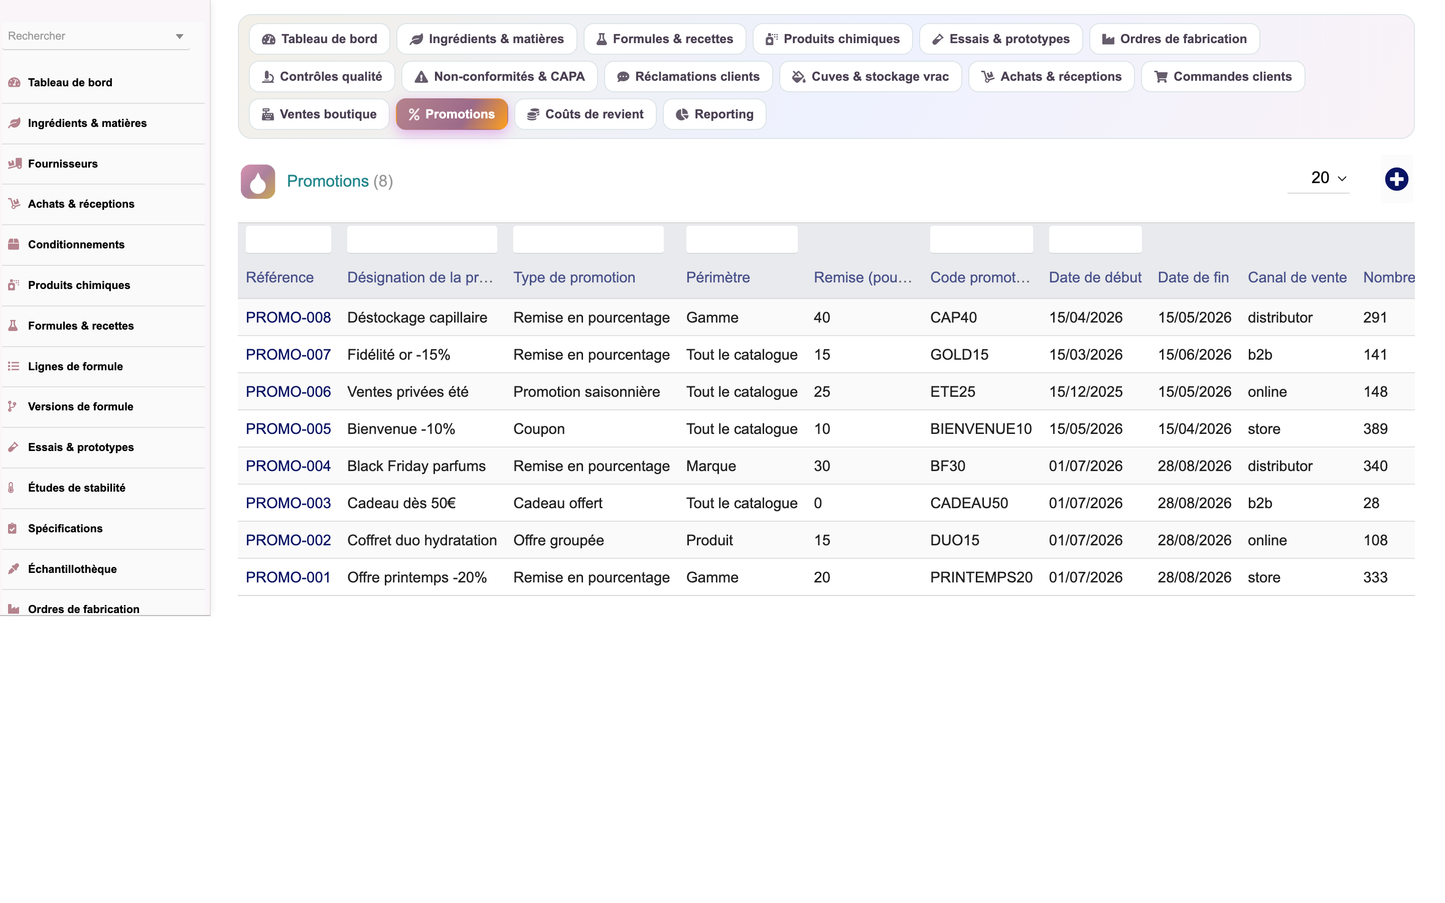Click the Produits chimiques sidebar icon
Screen dimensions: 1445x903
[14, 285]
